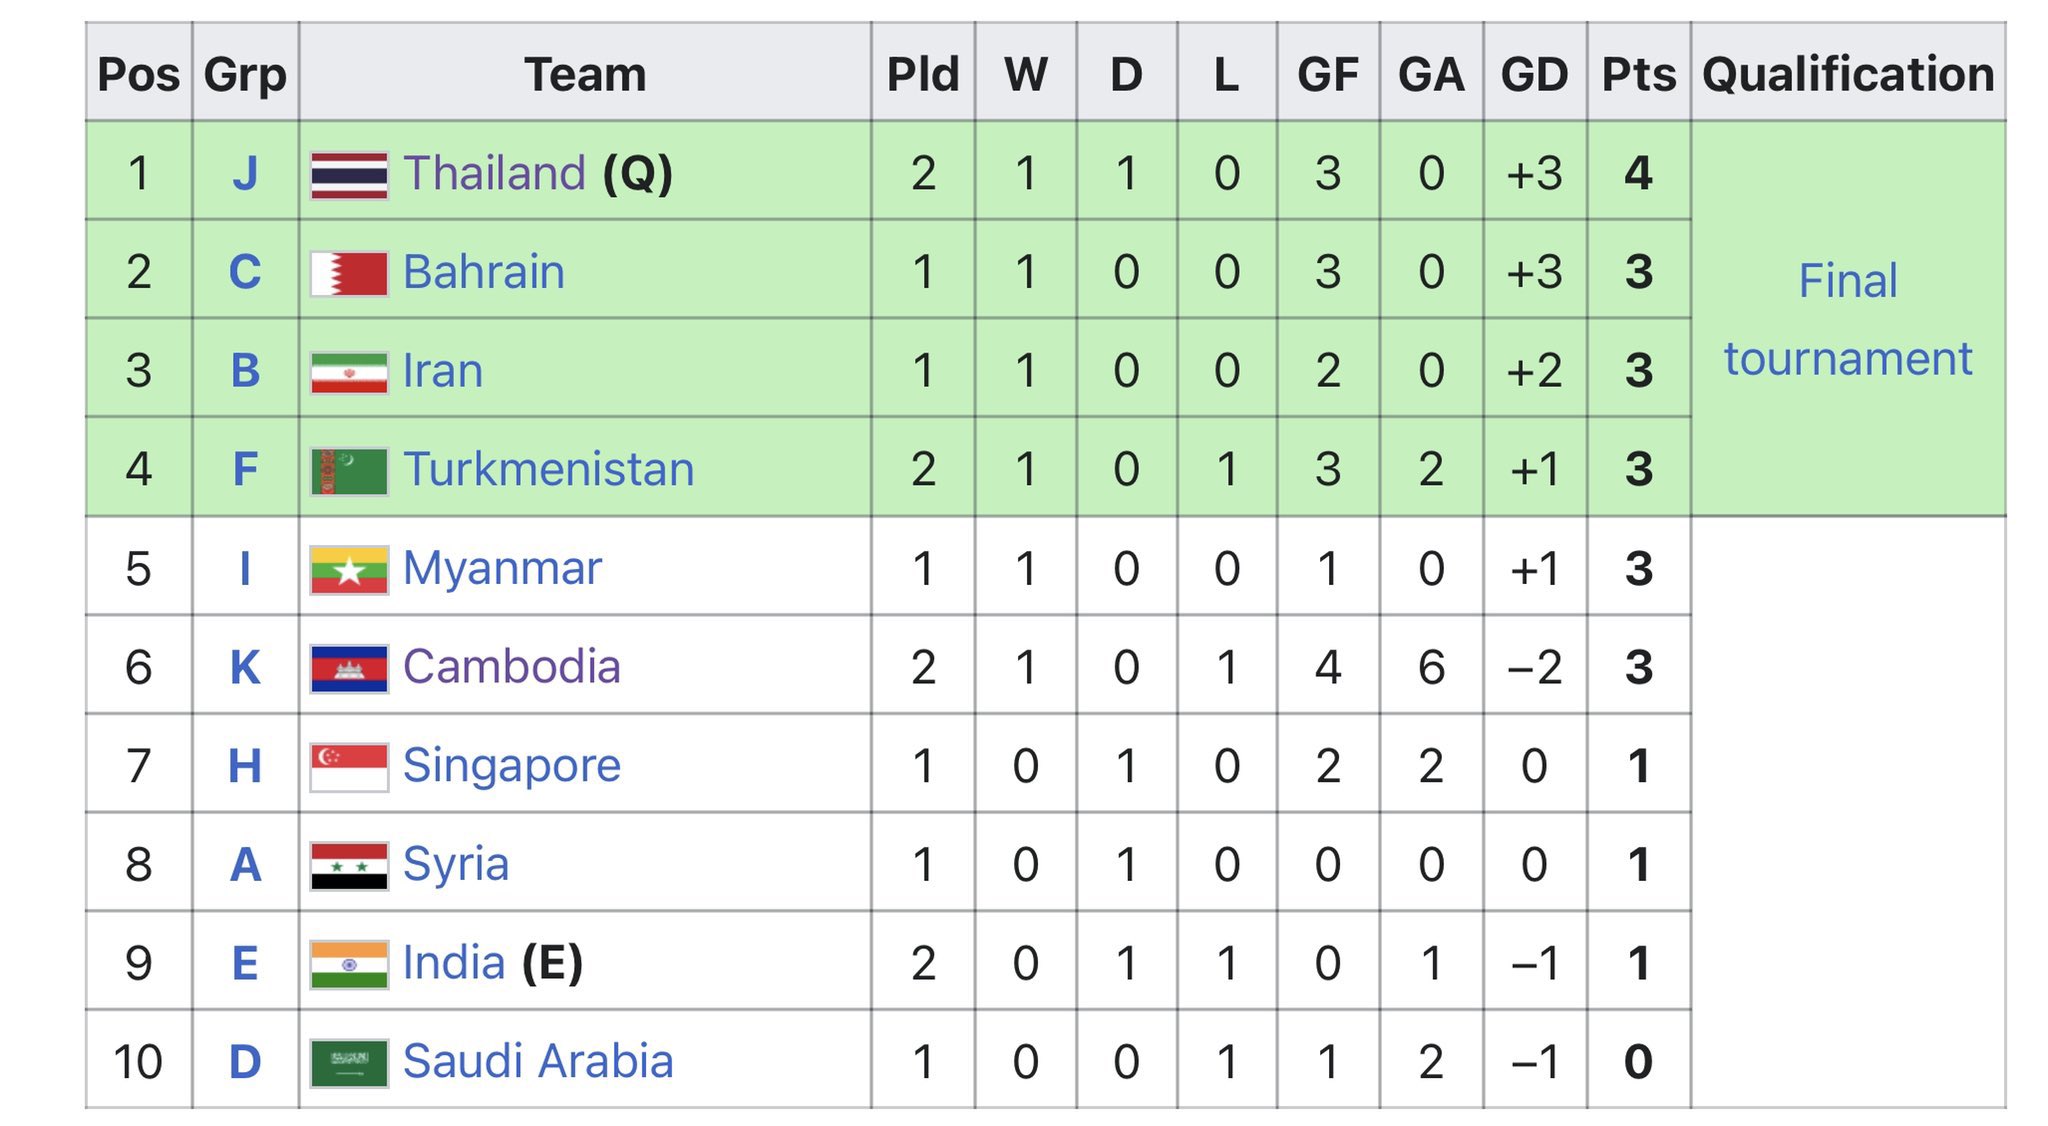The width and height of the screenshot is (2048, 1126).
Task: Open the Thailand team link
Action: click(x=494, y=173)
